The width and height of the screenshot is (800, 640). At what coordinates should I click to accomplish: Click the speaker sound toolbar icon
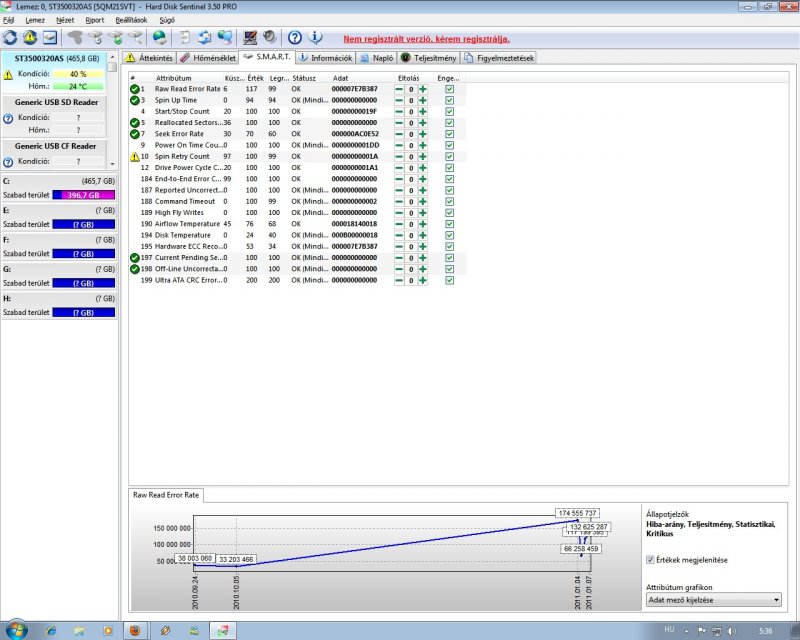[x=269, y=37]
